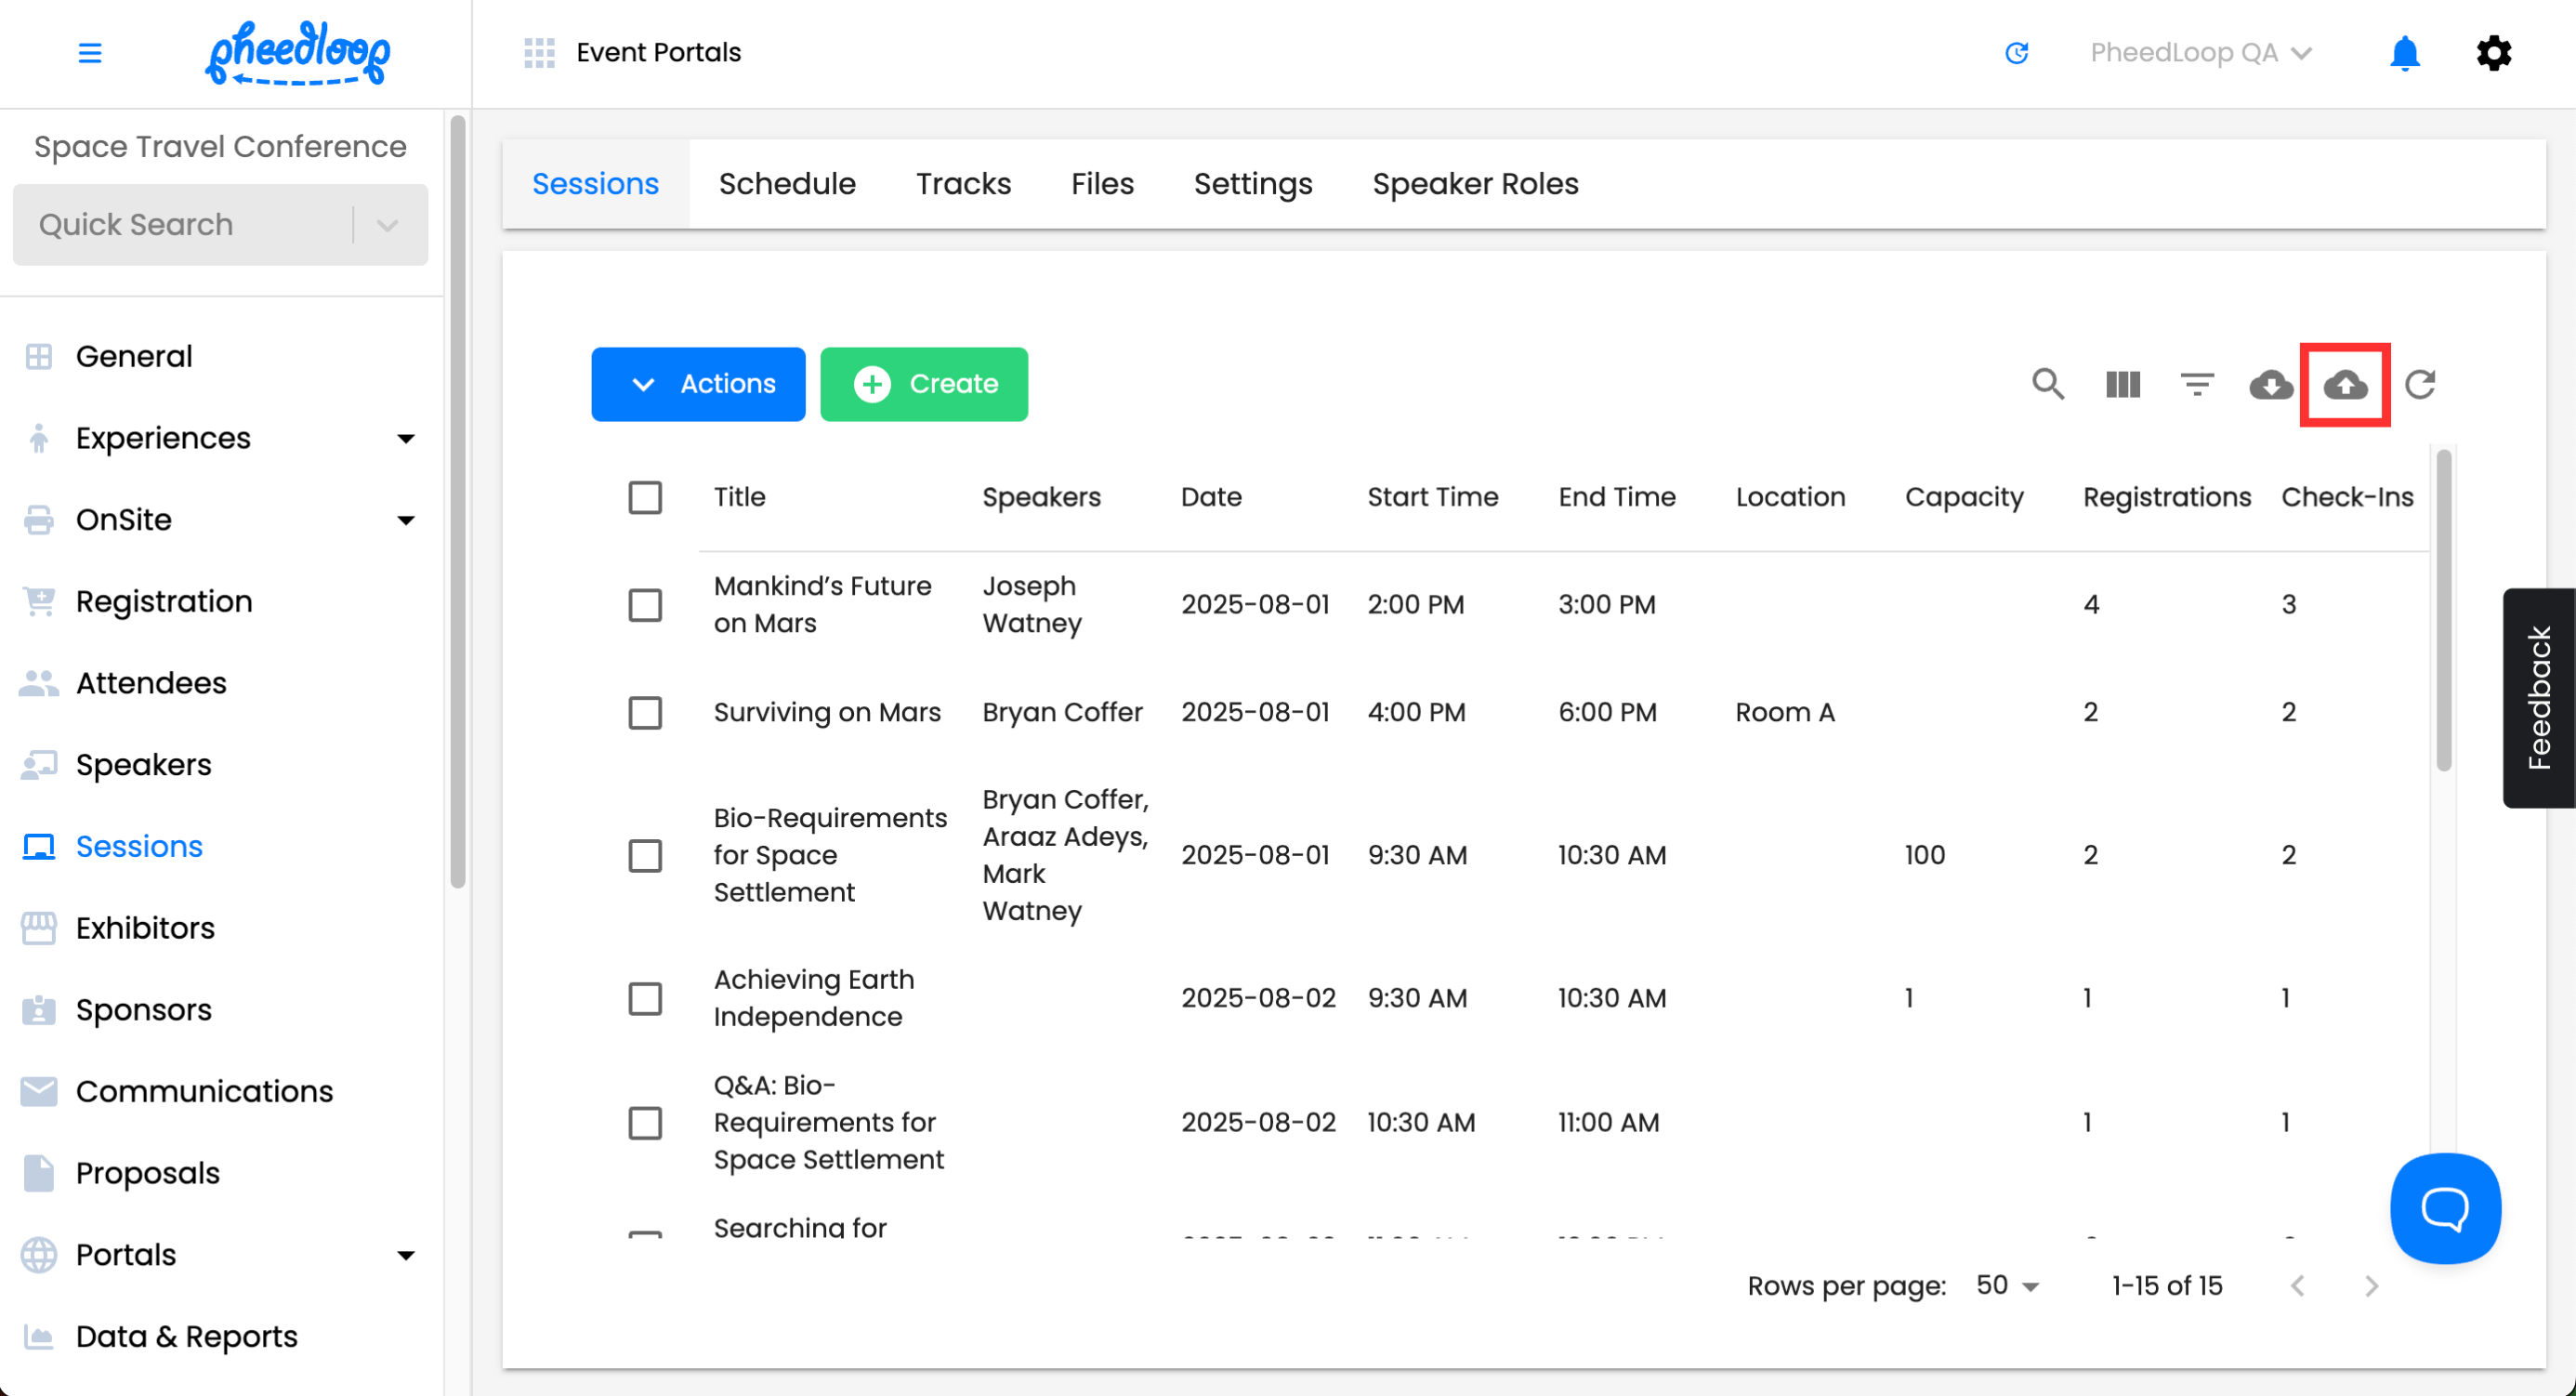Viewport: 2576px width, 1396px height.
Task: Click the Sessions laptop icon in sidebar
Action: pos(39,847)
